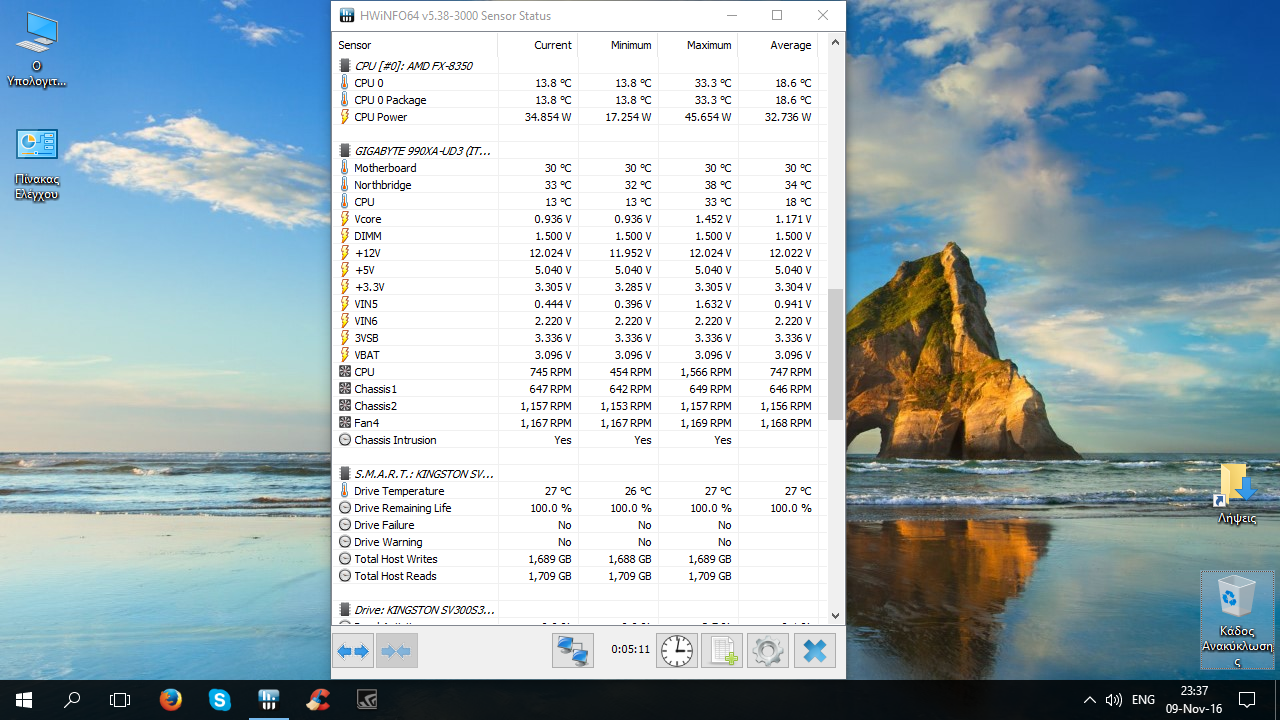Open taskbar search magnifier
This screenshot has width=1280, height=720.
click(72, 700)
